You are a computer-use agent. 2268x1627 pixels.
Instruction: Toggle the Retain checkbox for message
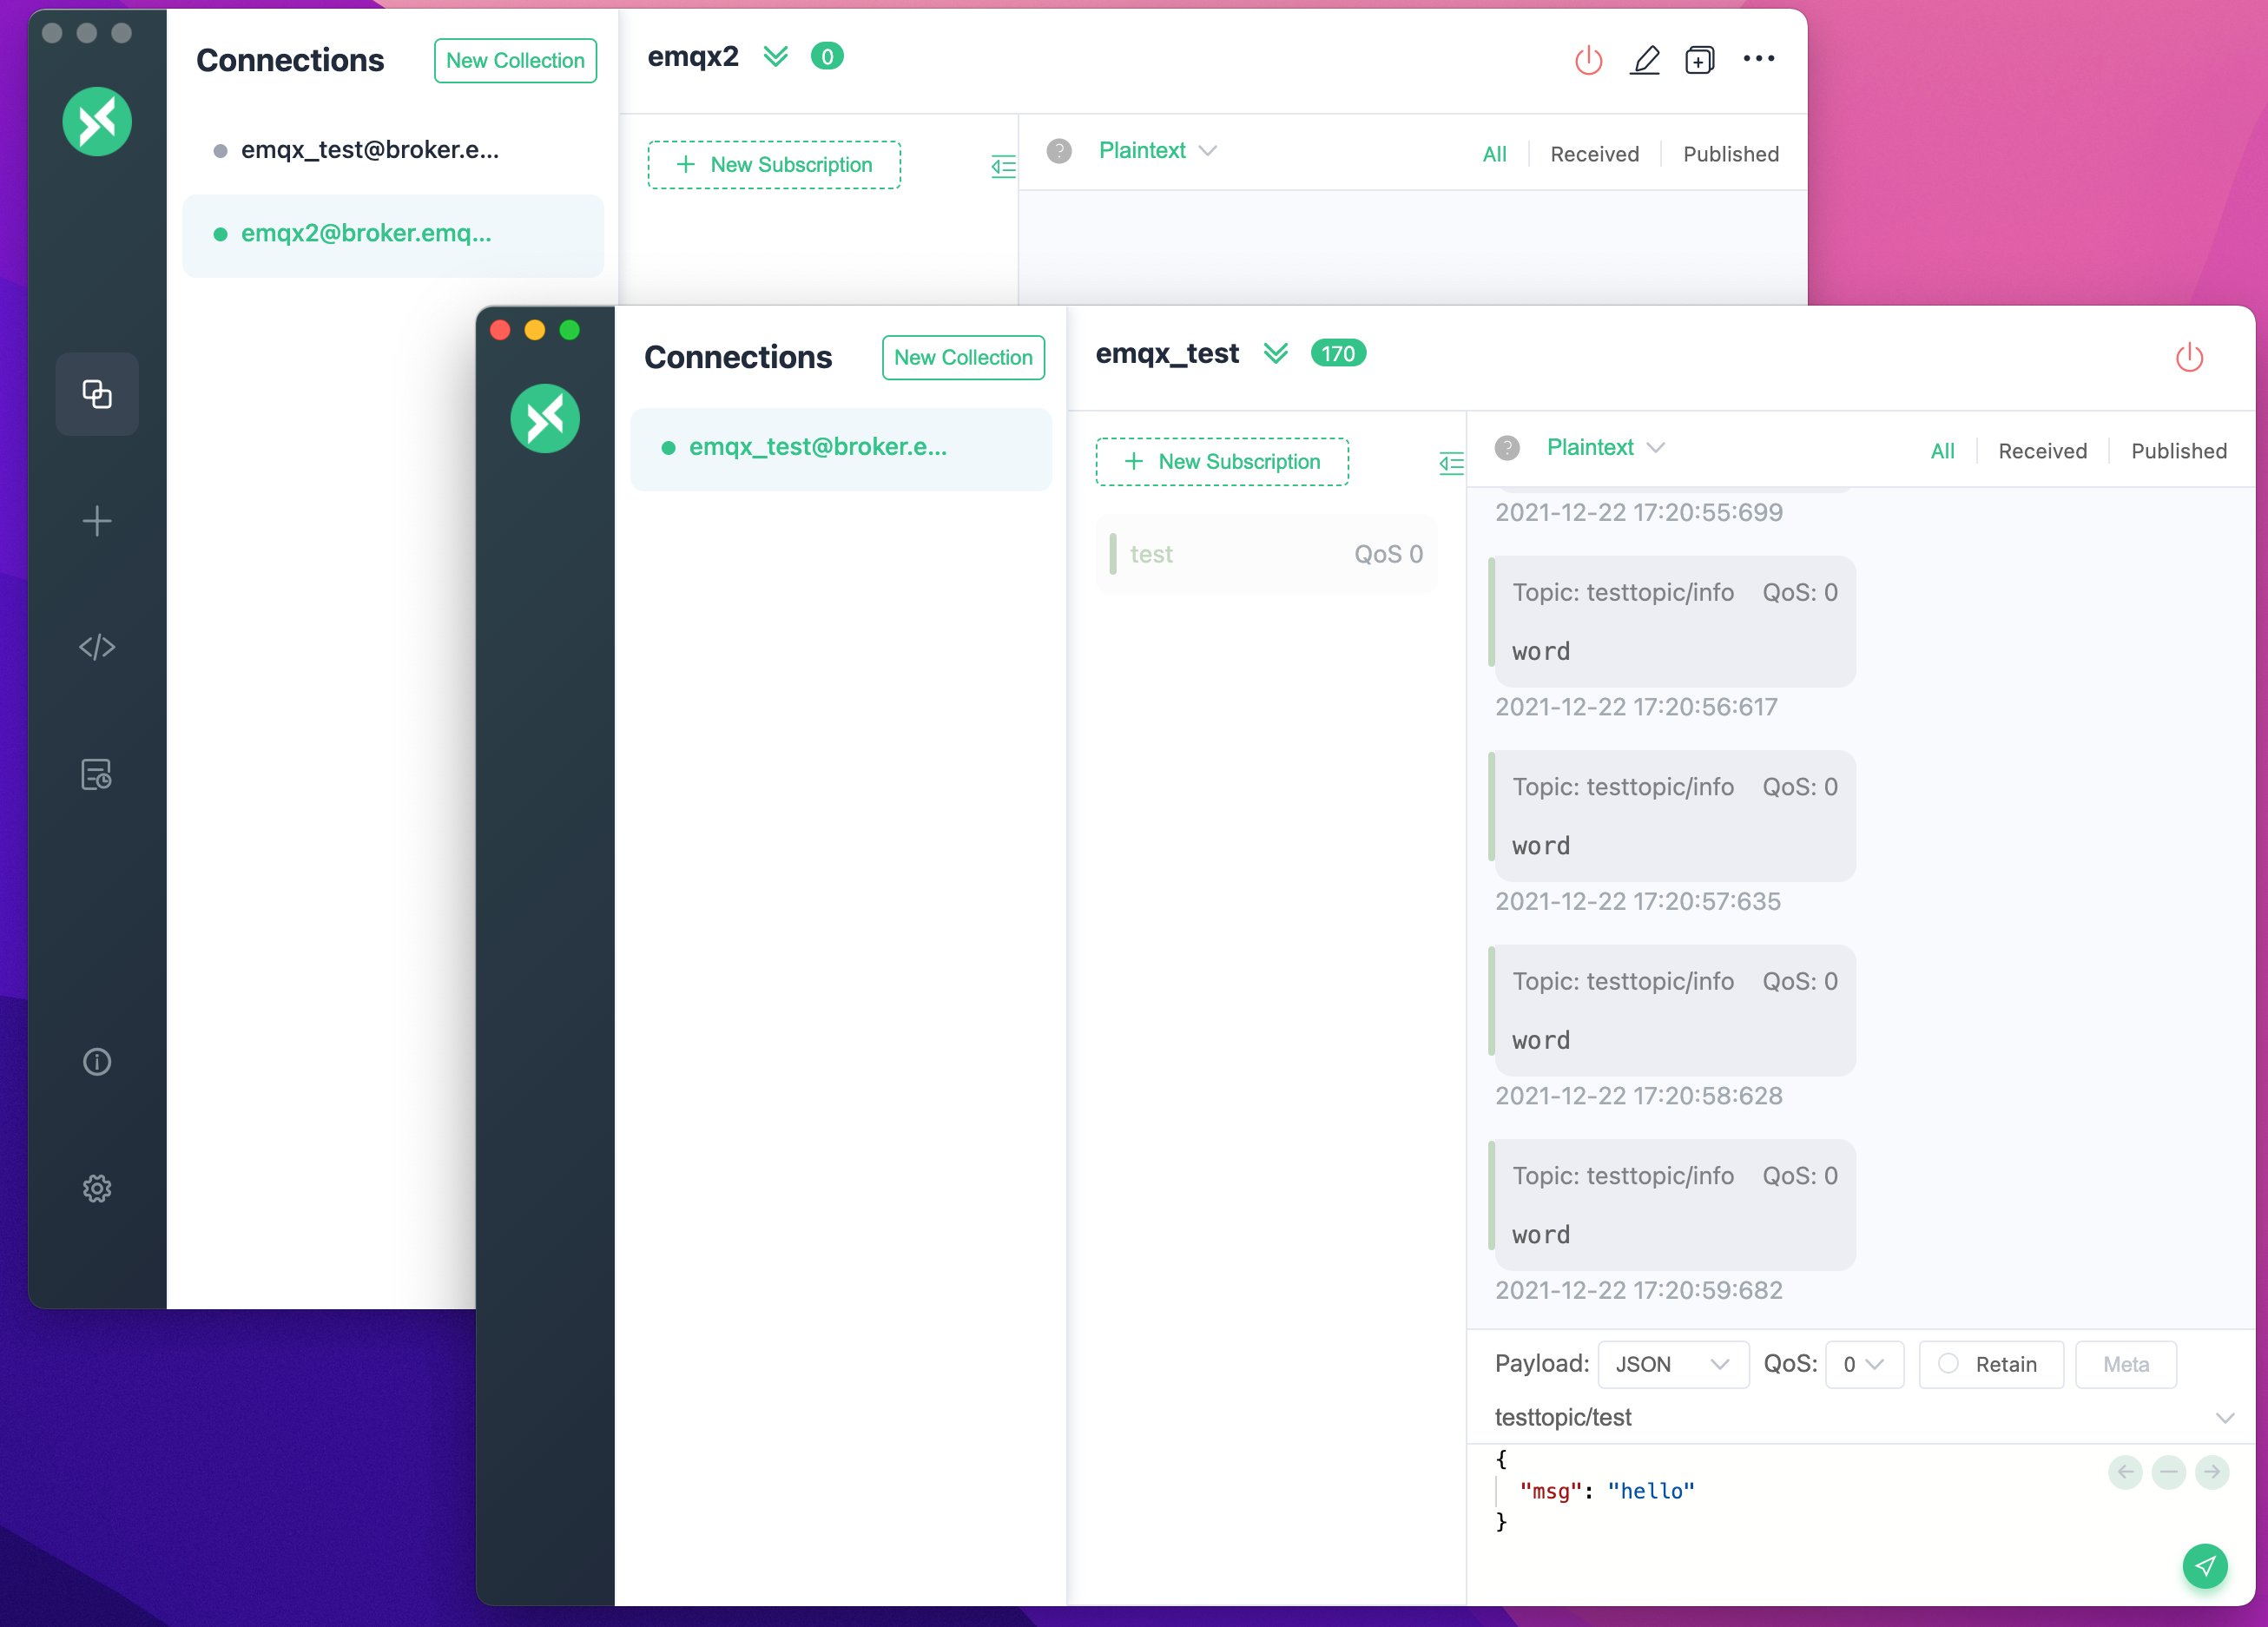1949,1365
